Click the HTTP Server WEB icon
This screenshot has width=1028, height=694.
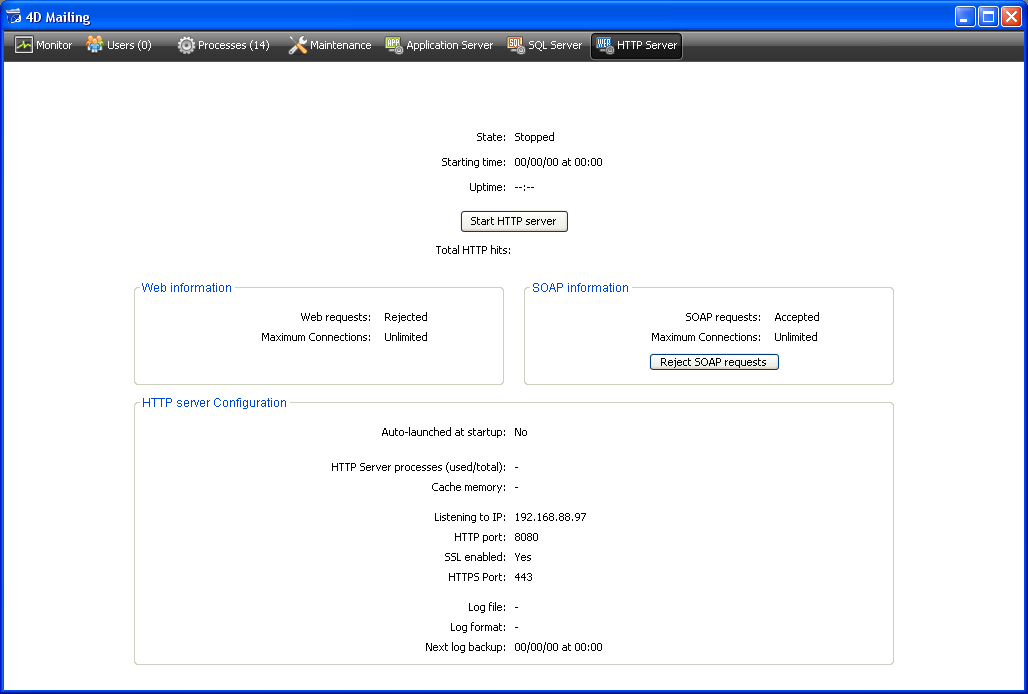click(604, 45)
